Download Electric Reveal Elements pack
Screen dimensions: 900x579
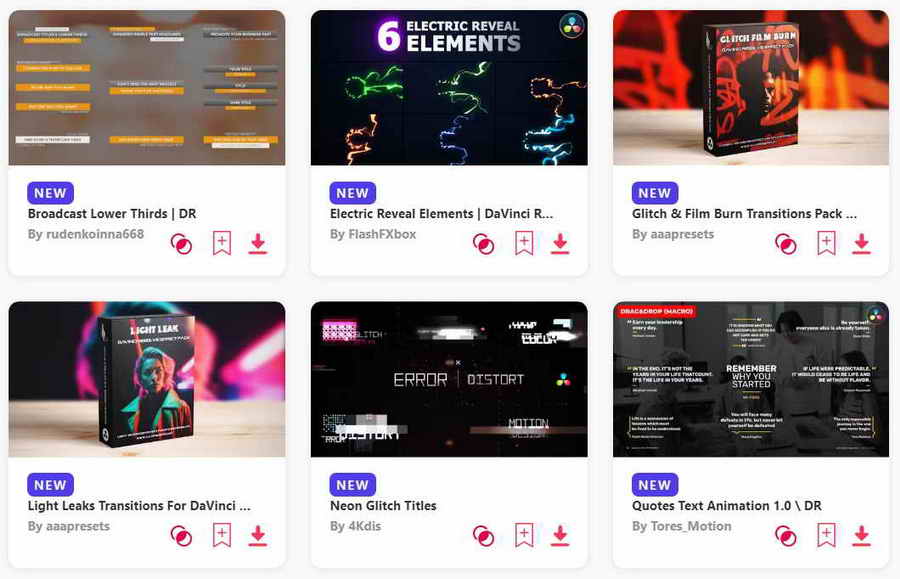coord(560,244)
